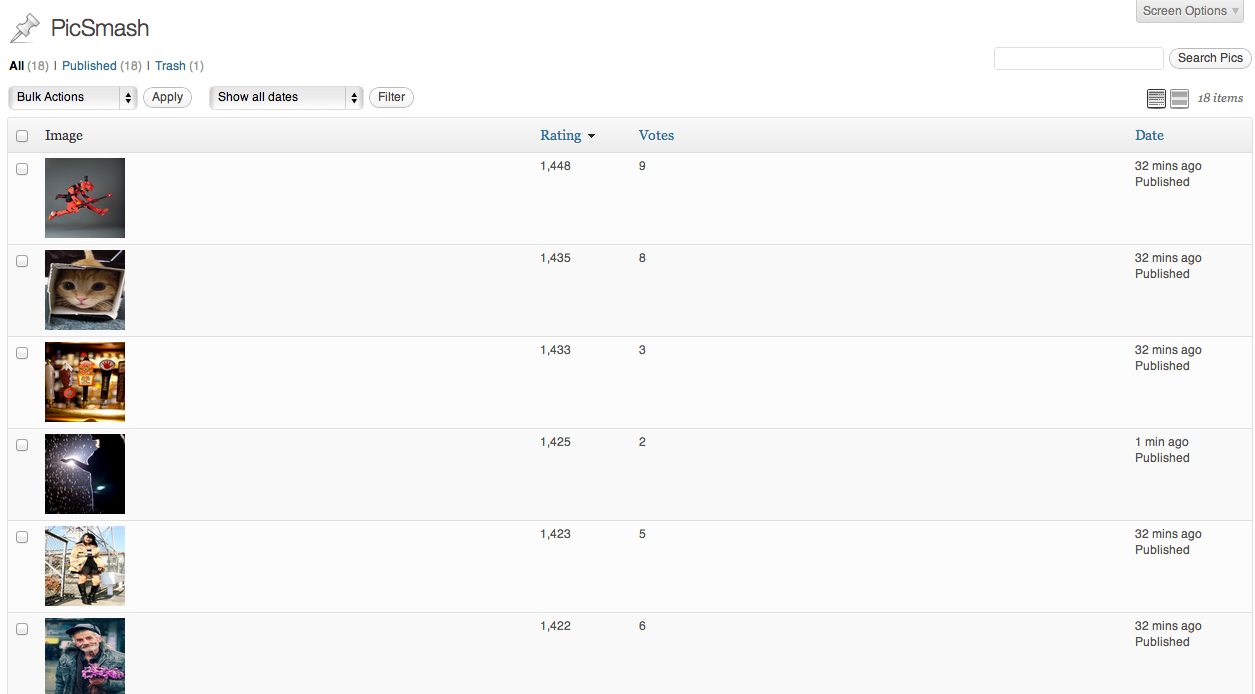Focus the search pics text field
This screenshot has height=694, width=1255.
[1079, 58]
